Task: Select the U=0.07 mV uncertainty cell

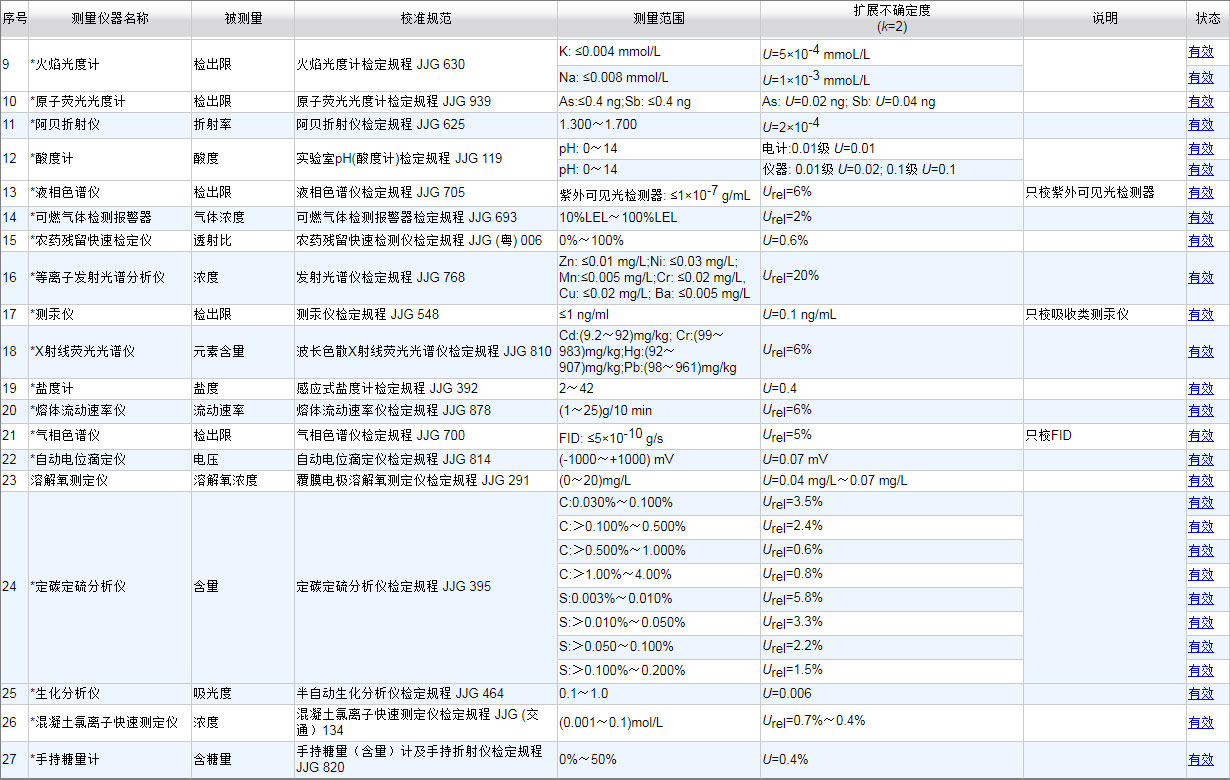Action: click(892, 459)
